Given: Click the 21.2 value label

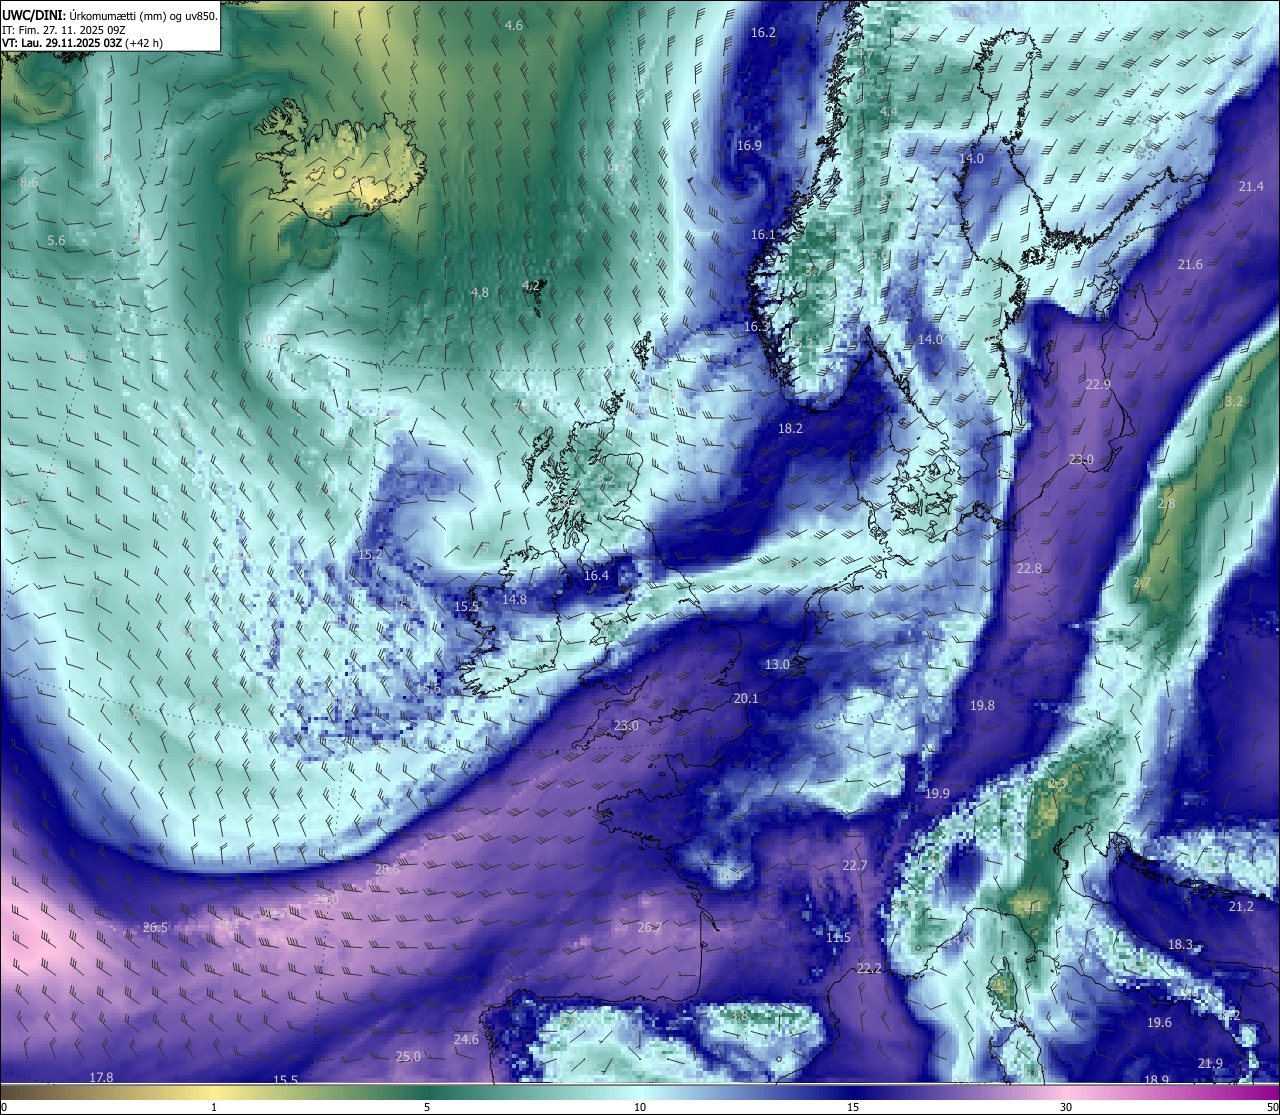Looking at the screenshot, I should coord(1240,906).
